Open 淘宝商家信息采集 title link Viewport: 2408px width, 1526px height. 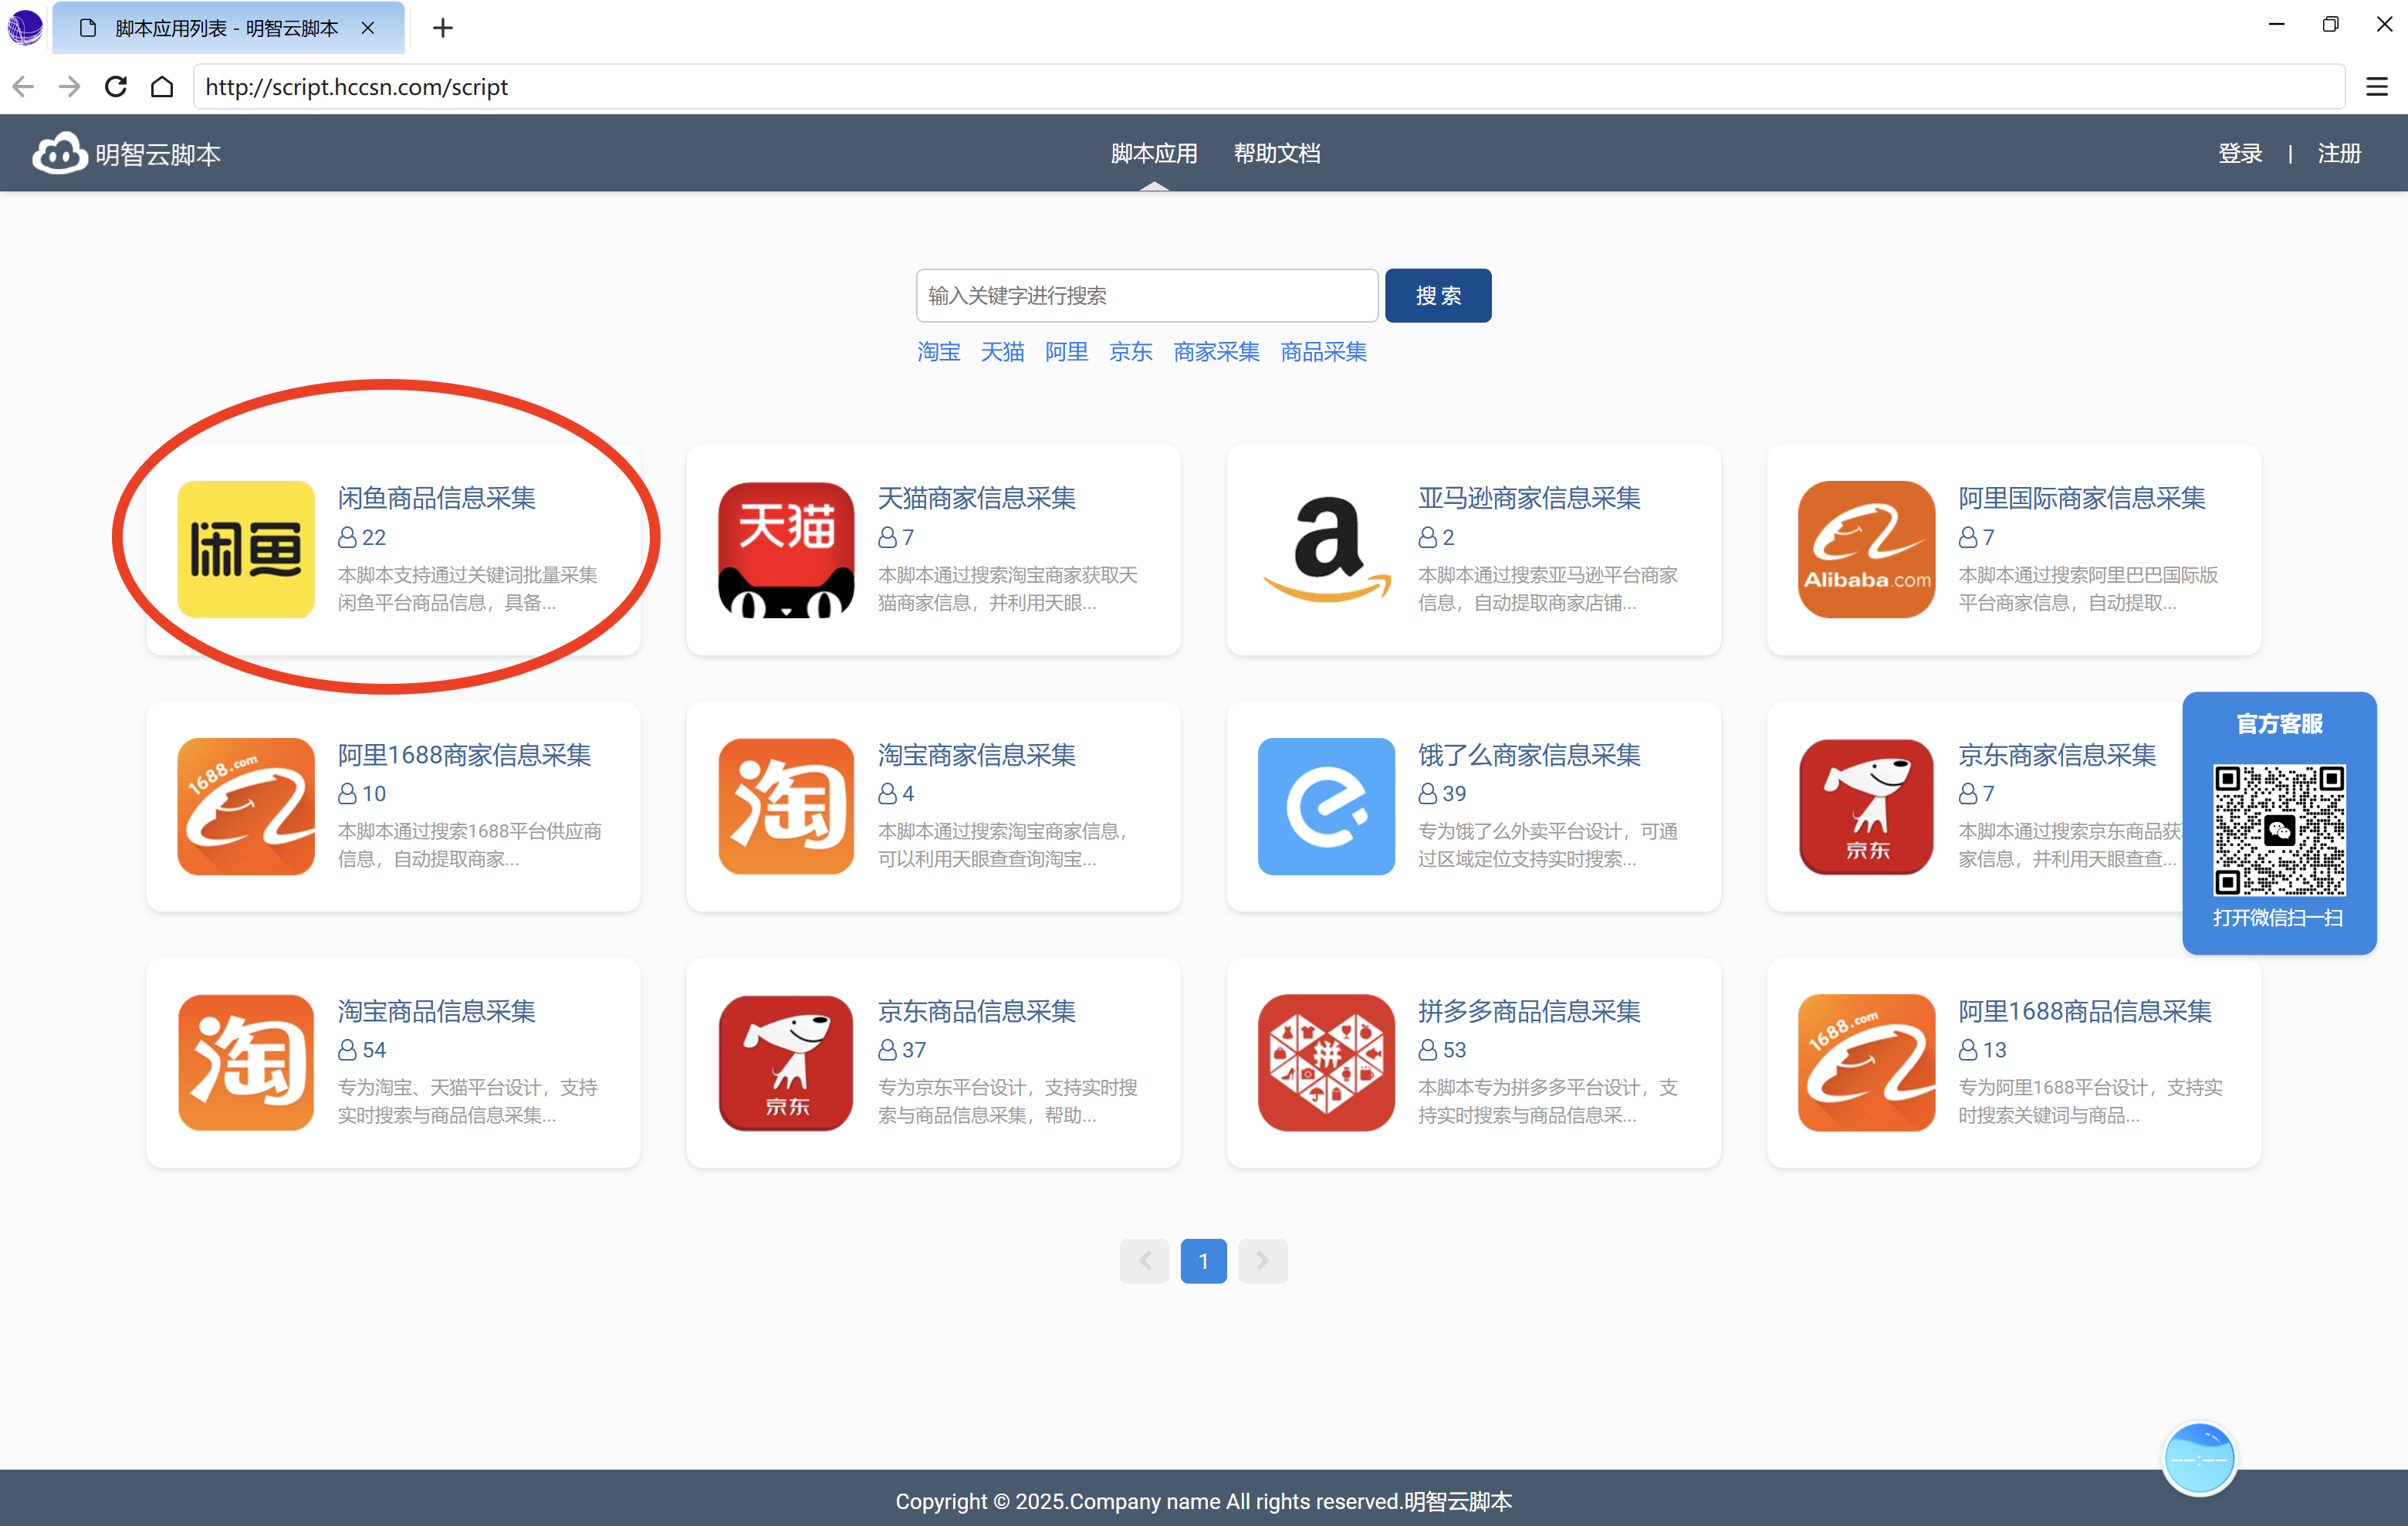coord(976,755)
